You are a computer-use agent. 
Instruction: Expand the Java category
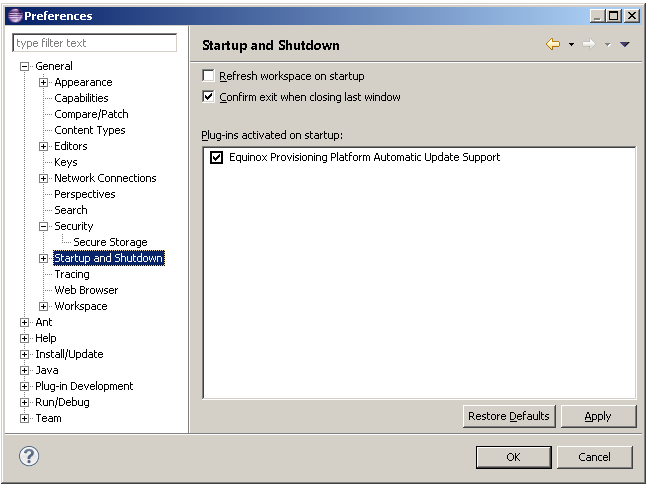[x=25, y=370]
